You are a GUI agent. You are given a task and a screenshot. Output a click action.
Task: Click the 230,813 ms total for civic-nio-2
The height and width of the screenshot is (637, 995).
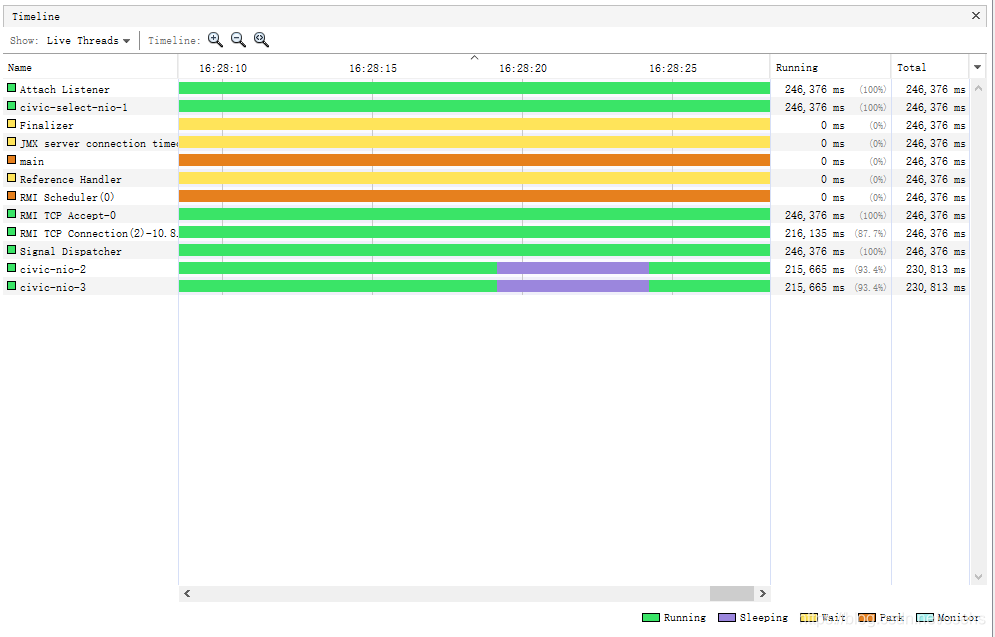coord(935,269)
